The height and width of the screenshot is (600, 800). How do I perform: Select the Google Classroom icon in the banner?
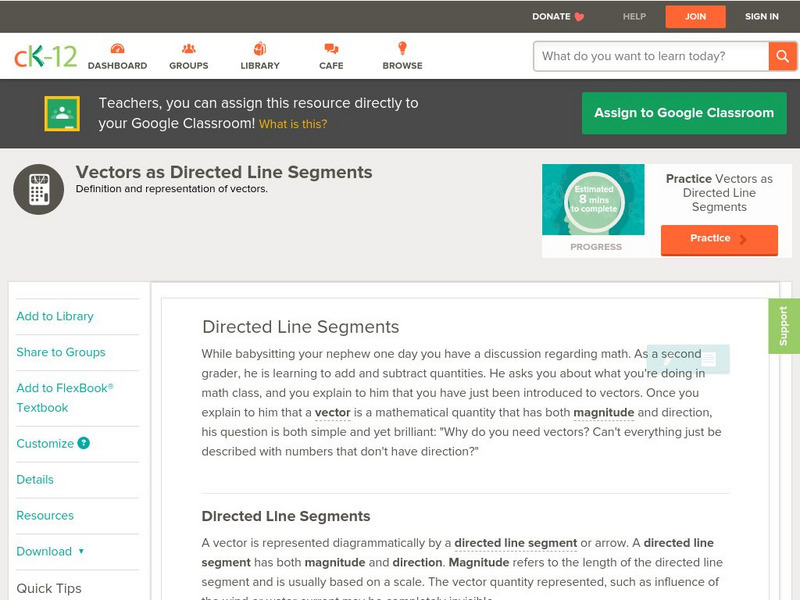(64, 113)
